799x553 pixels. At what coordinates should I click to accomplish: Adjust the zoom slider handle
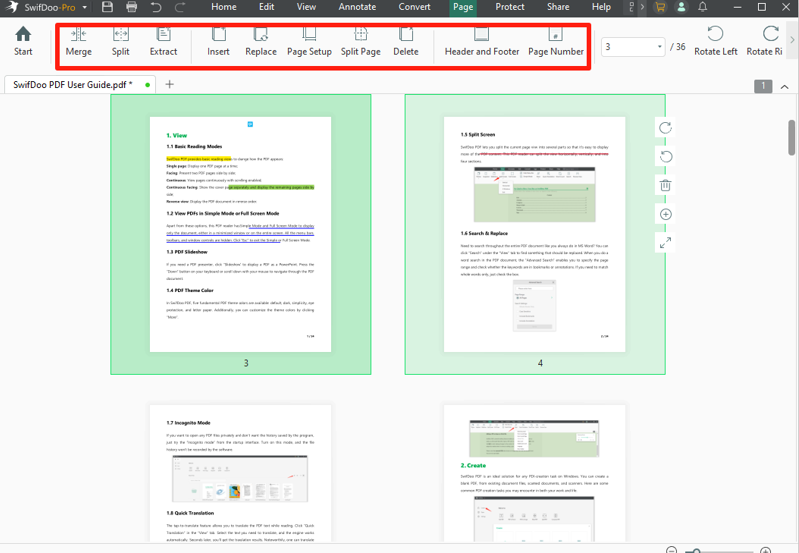(696, 551)
